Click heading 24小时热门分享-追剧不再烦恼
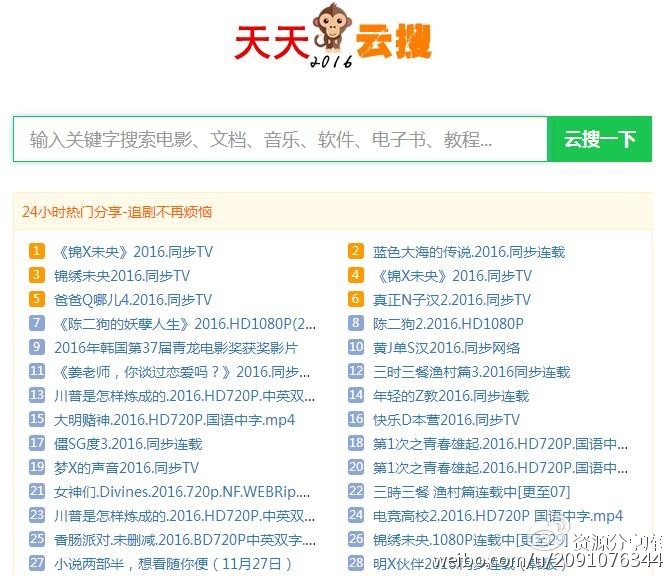The width and height of the screenshot is (669, 576). pyautogui.click(x=117, y=212)
